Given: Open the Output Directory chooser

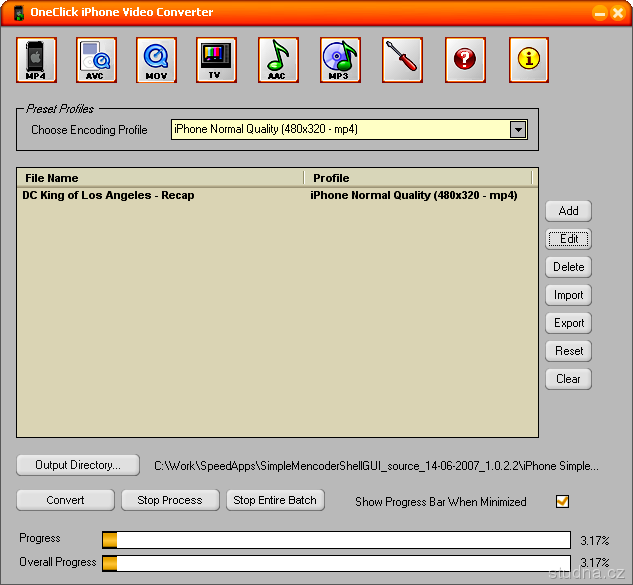Looking at the screenshot, I should coord(78,465).
